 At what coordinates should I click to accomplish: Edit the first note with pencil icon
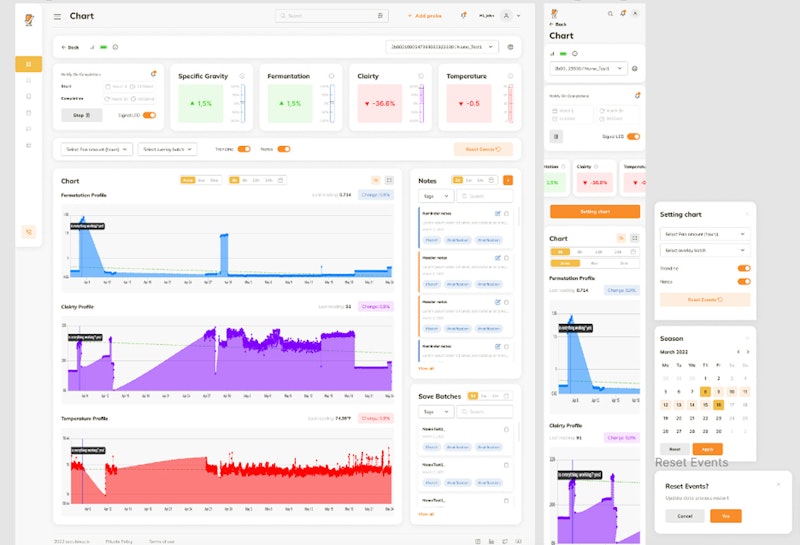[x=497, y=214]
